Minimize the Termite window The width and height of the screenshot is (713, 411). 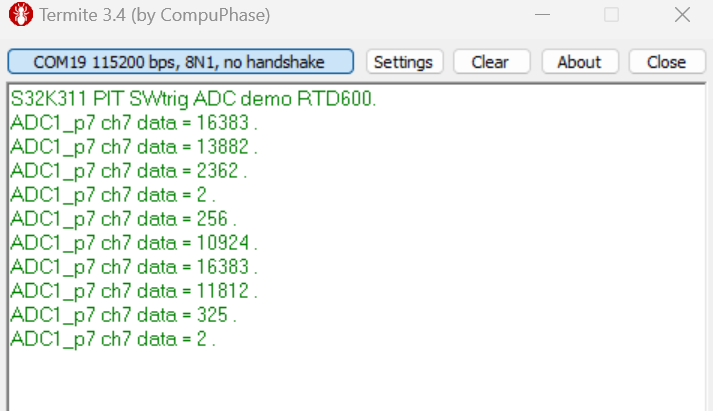click(542, 15)
